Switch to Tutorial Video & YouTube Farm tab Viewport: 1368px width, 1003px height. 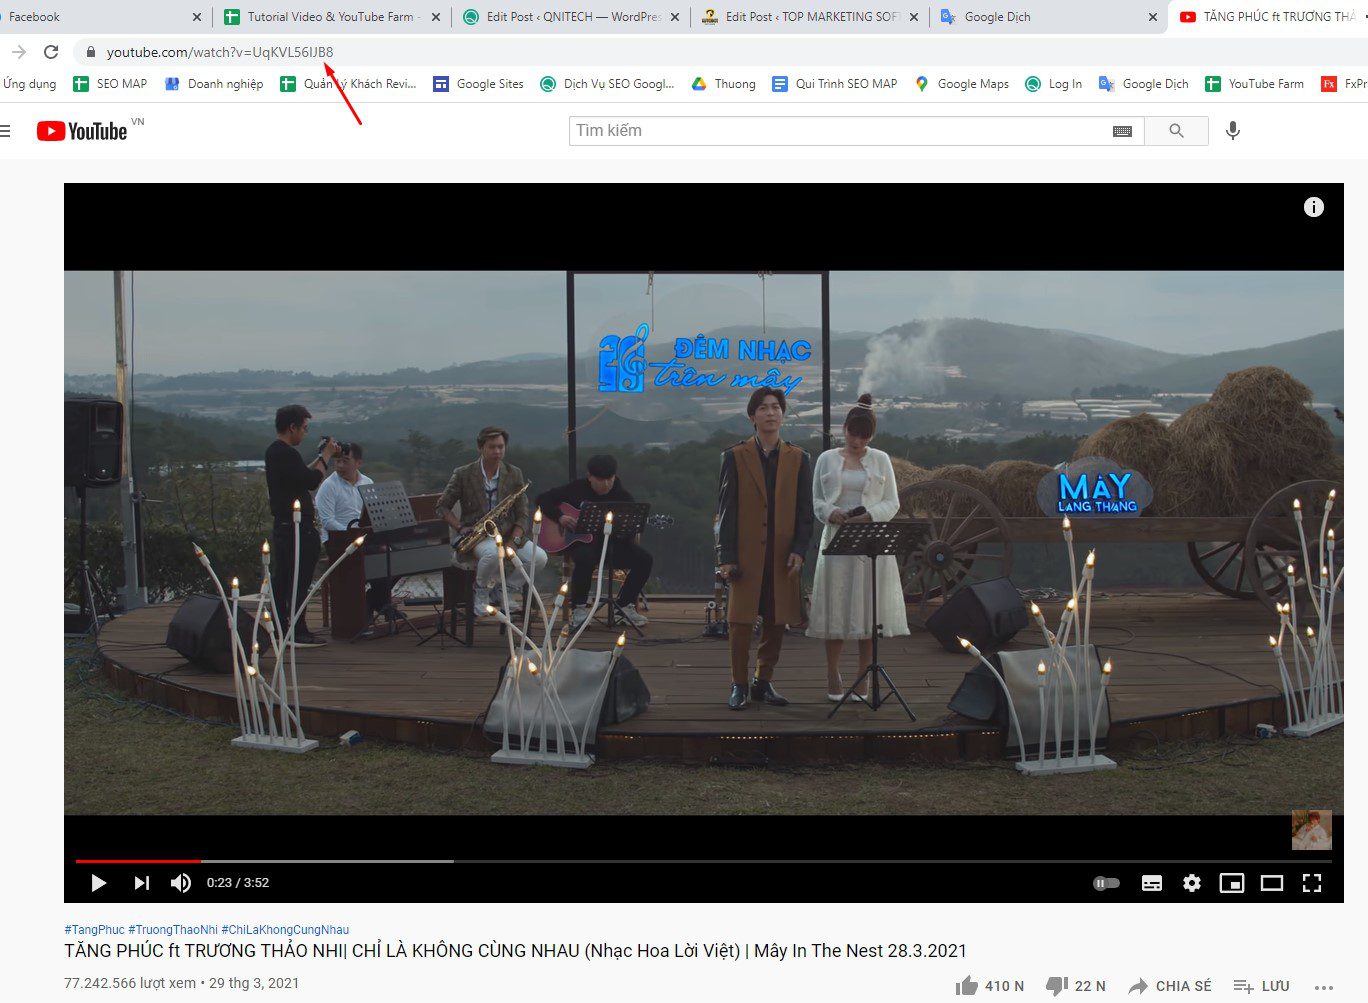(x=330, y=17)
